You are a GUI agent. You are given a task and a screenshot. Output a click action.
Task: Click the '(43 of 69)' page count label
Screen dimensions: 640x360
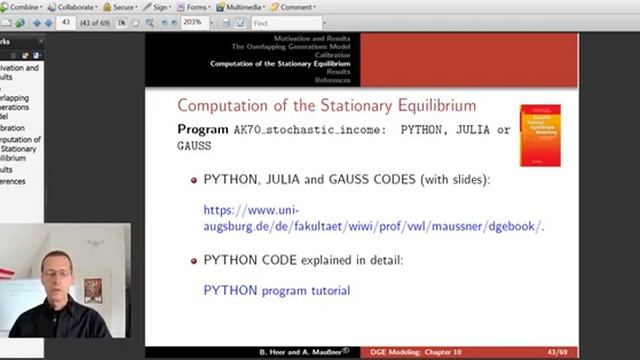(95, 23)
